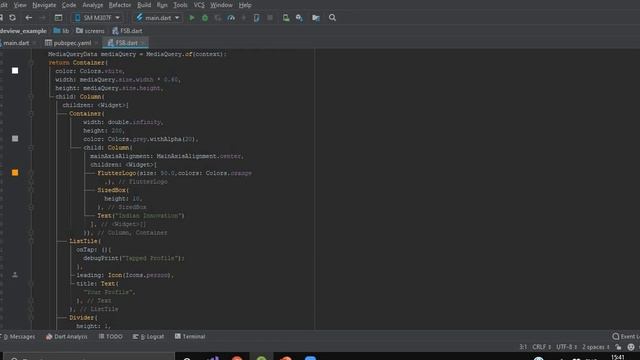Change CRLF line separator in the status bar
The image size is (640, 360).
542,347
